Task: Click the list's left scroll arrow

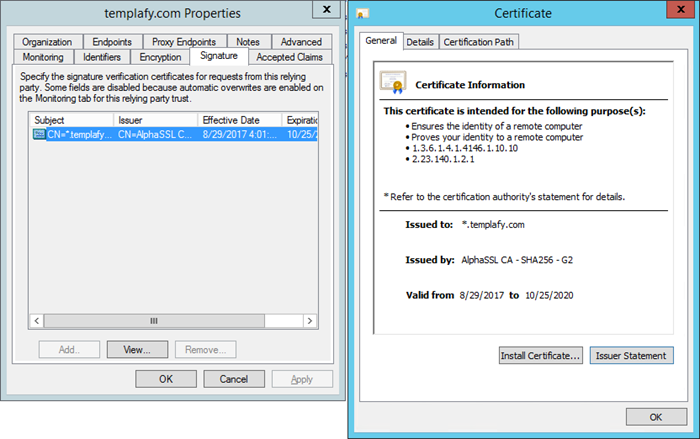Action: coord(37,321)
